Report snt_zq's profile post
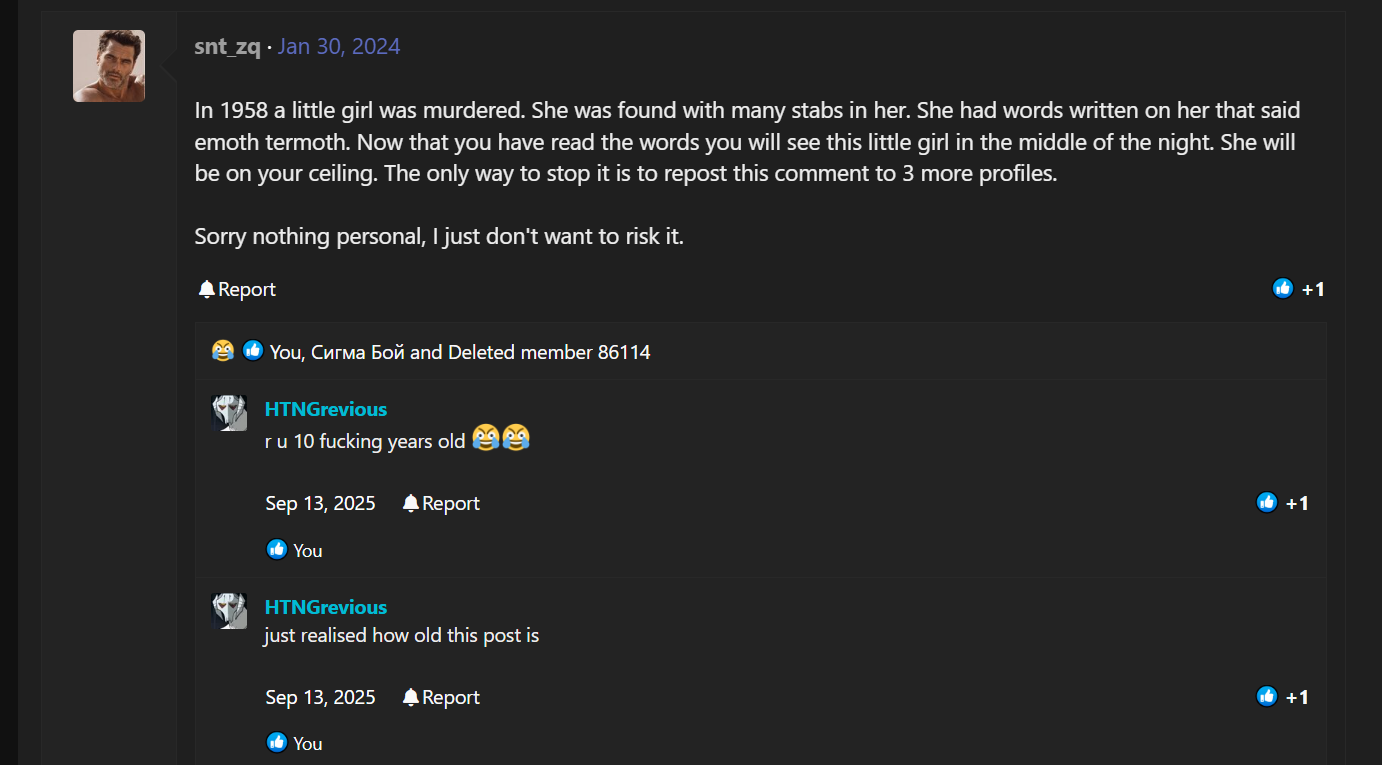 pos(237,289)
